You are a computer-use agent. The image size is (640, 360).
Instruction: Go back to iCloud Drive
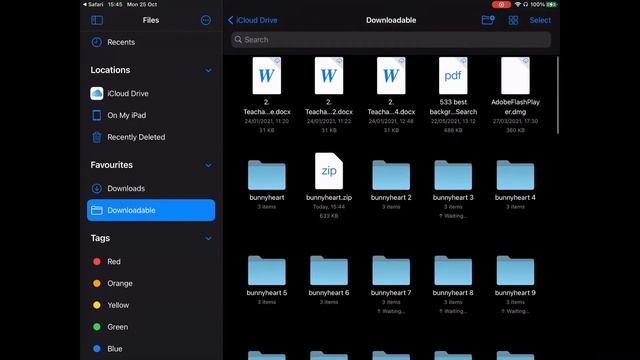252,20
